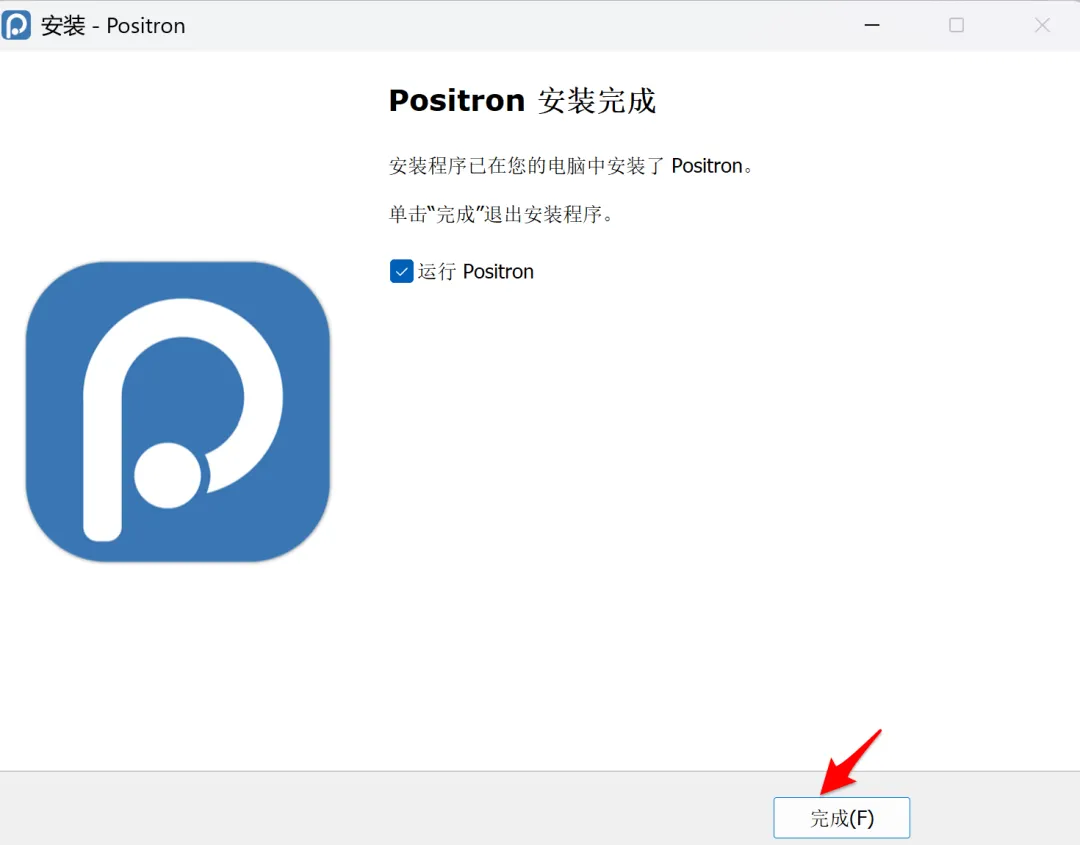1080x845 pixels.
Task: Click the 完成(F) finish button
Action: pyautogui.click(x=841, y=817)
